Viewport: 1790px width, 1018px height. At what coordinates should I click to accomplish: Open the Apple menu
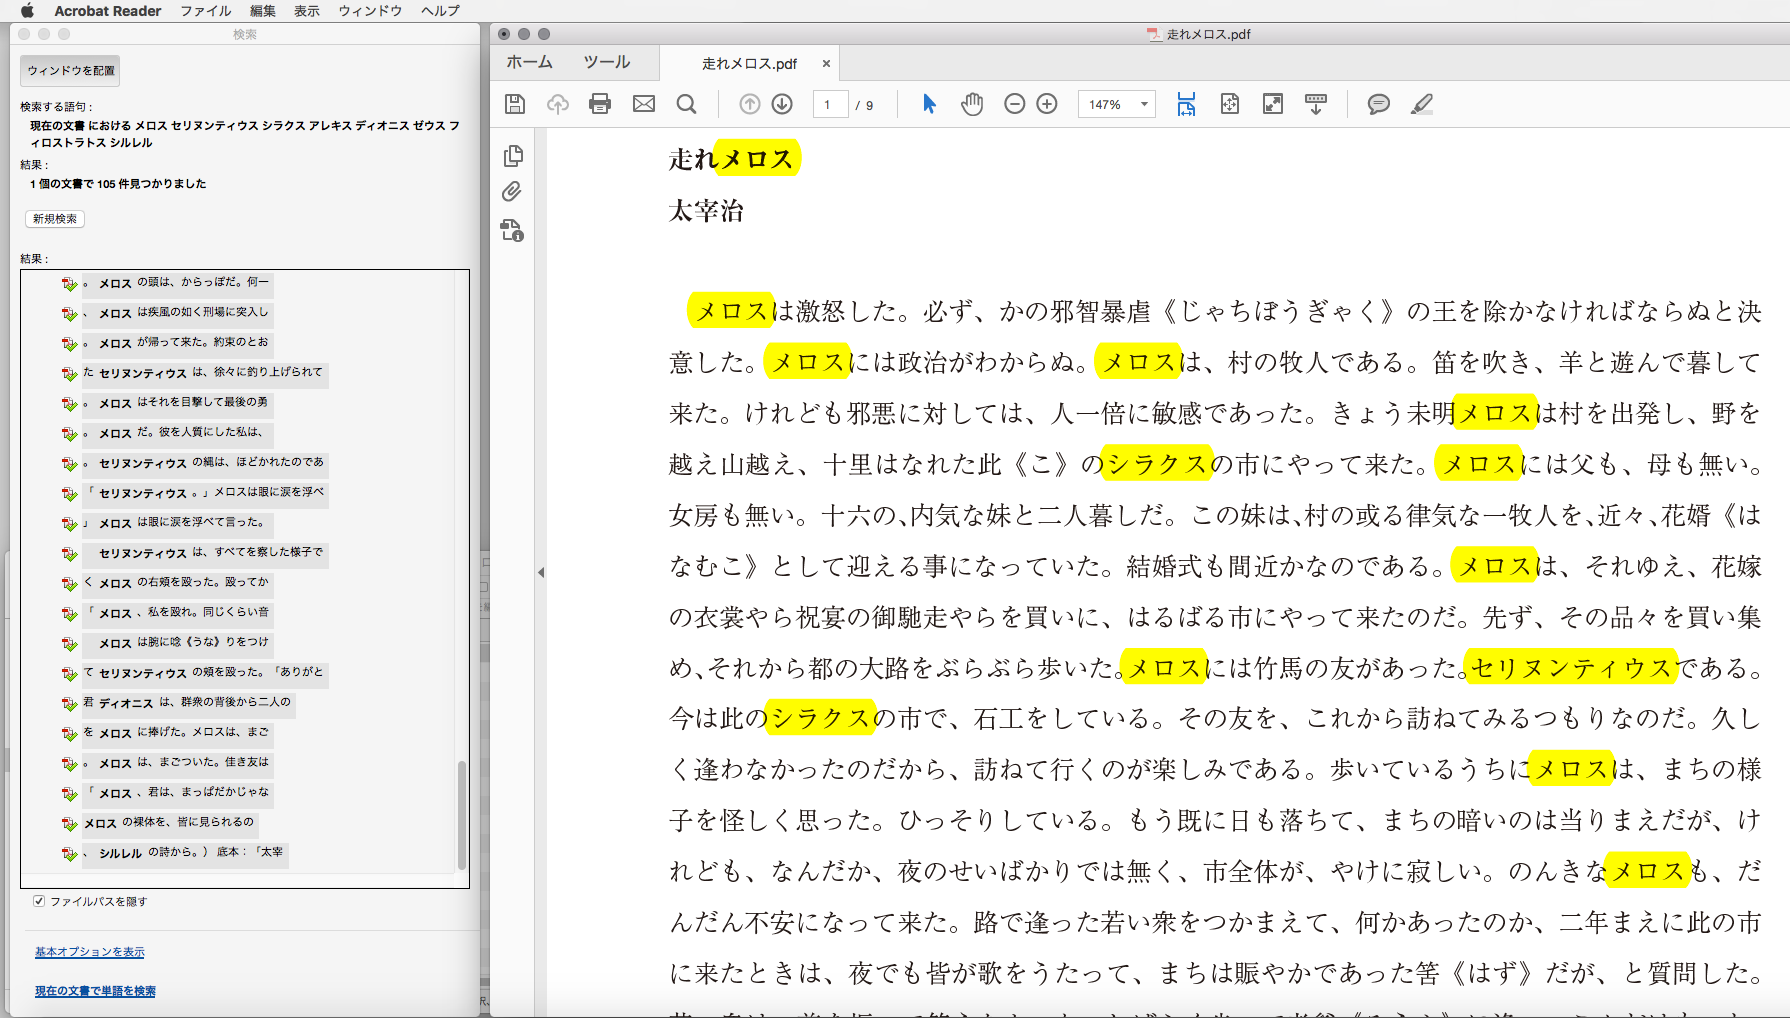point(27,11)
